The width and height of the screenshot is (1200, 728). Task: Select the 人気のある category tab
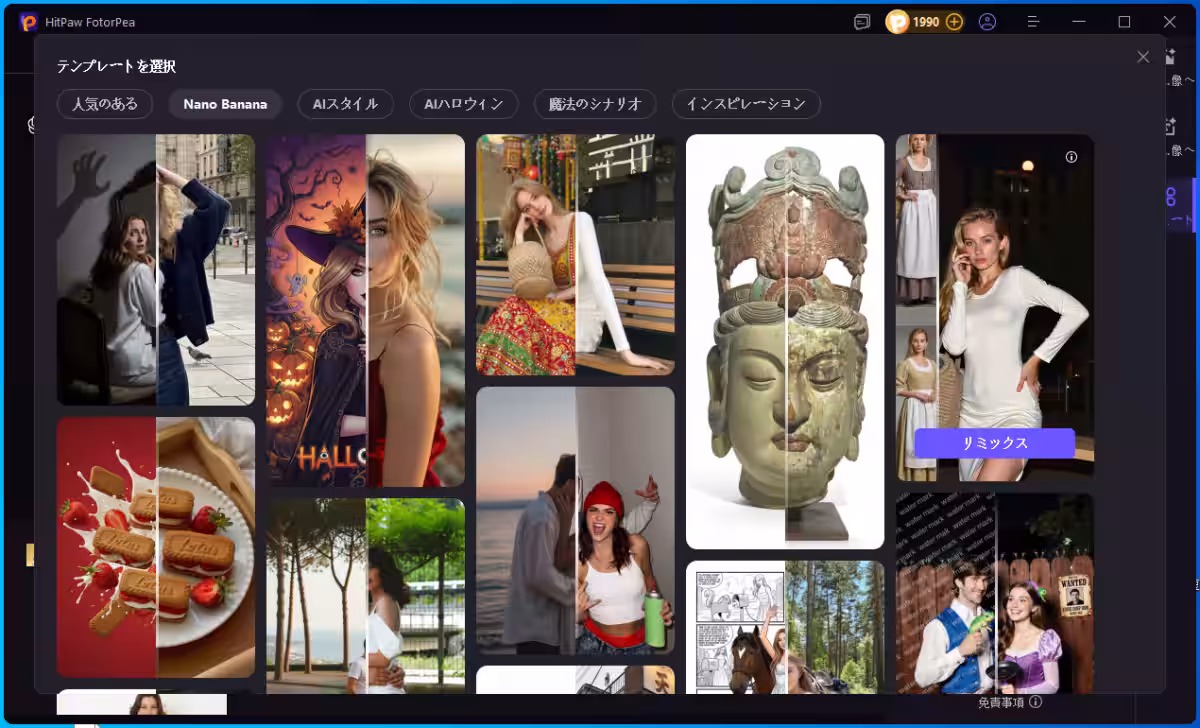click(x=105, y=104)
